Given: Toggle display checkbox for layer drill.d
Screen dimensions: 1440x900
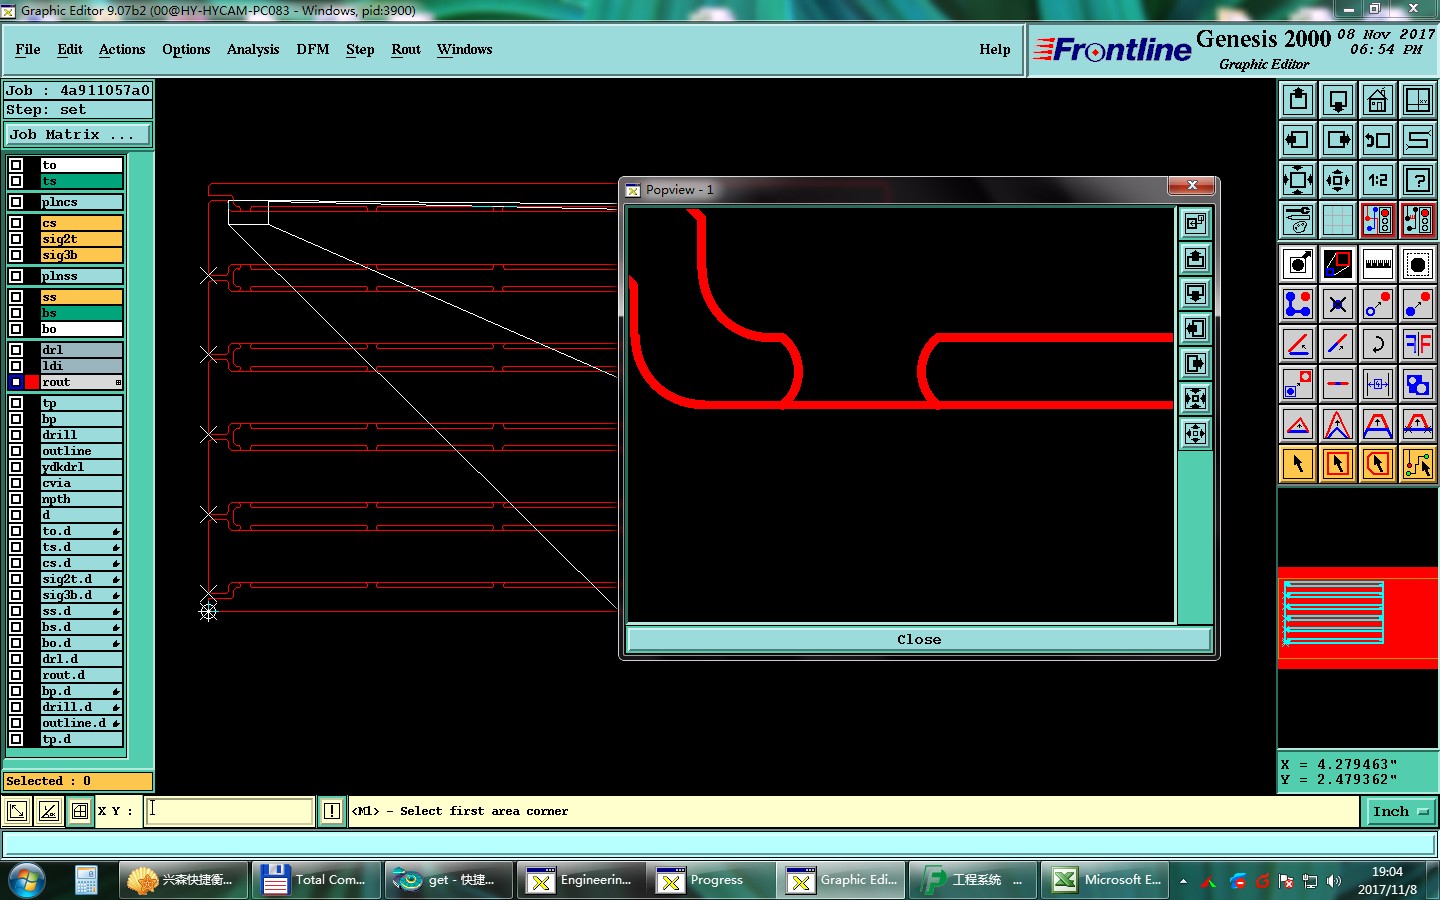Looking at the screenshot, I should tap(16, 707).
